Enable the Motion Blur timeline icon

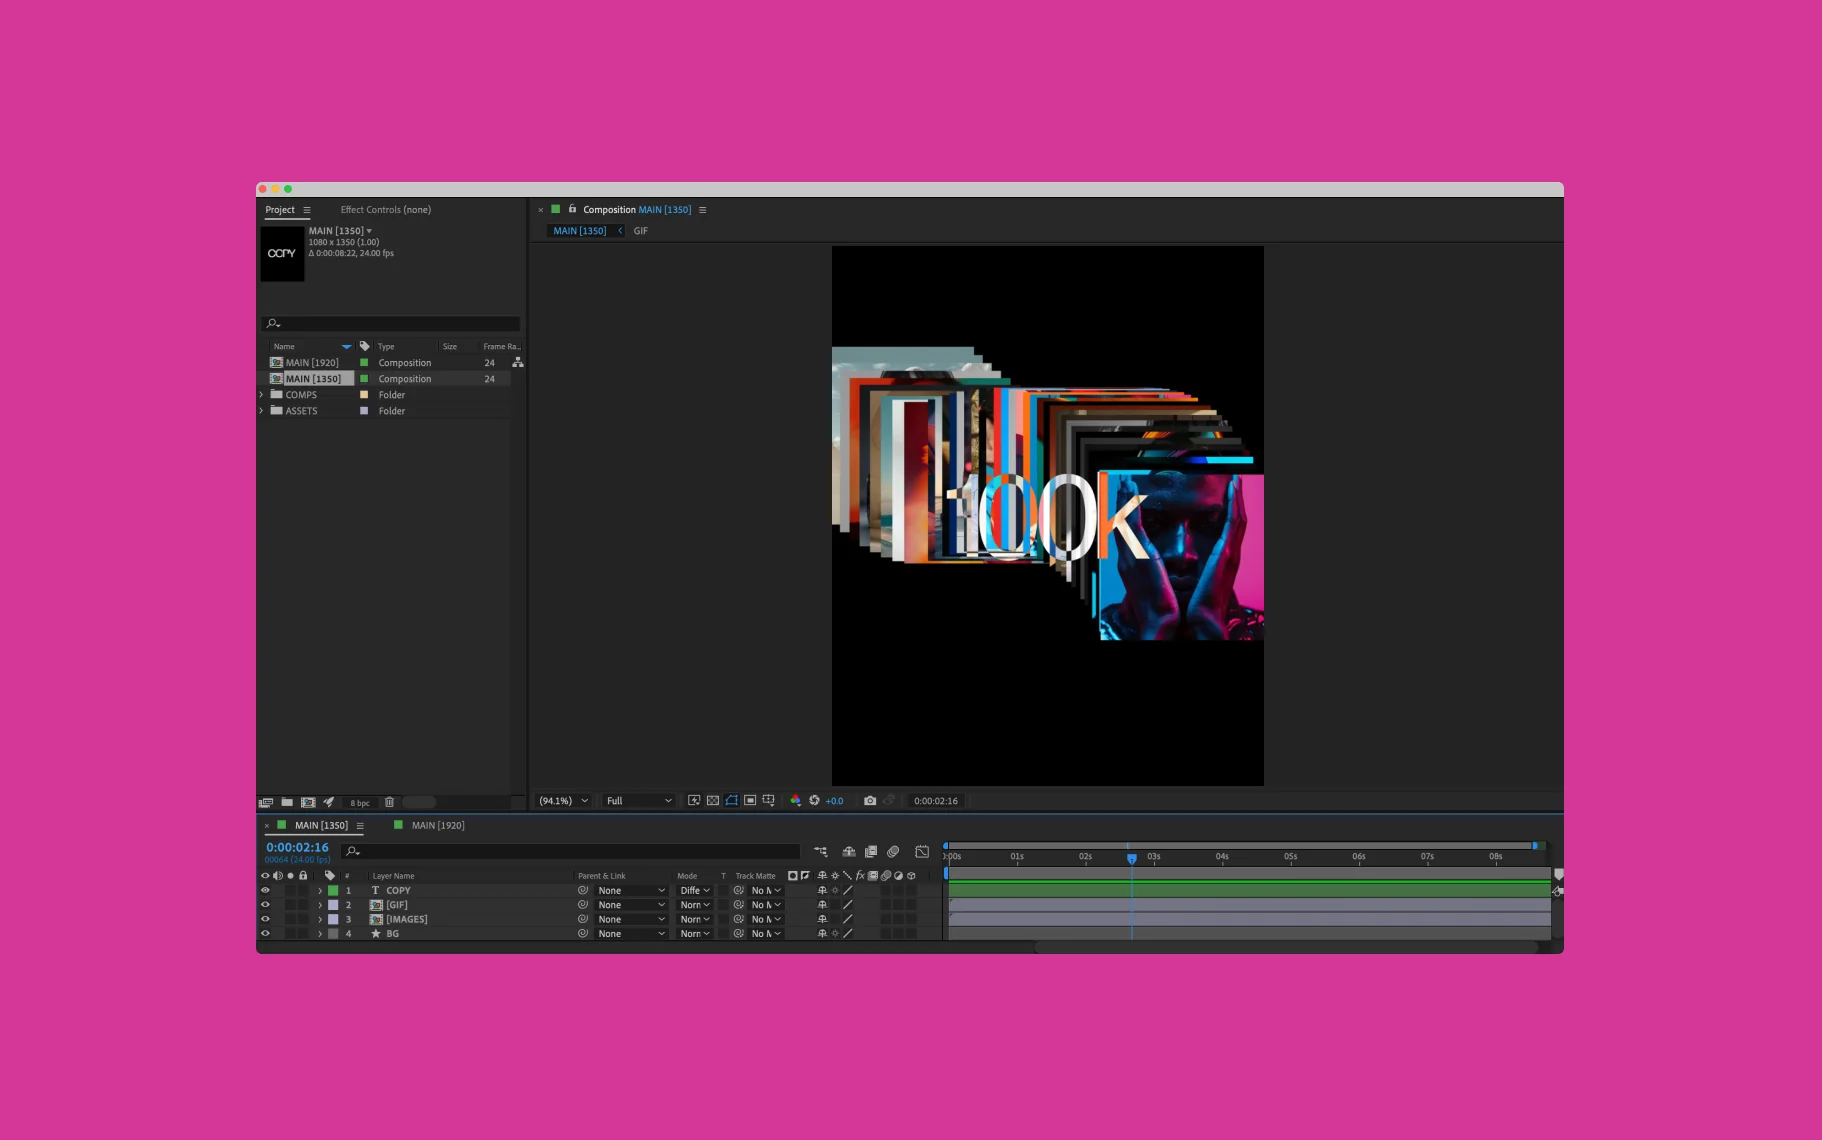893,852
